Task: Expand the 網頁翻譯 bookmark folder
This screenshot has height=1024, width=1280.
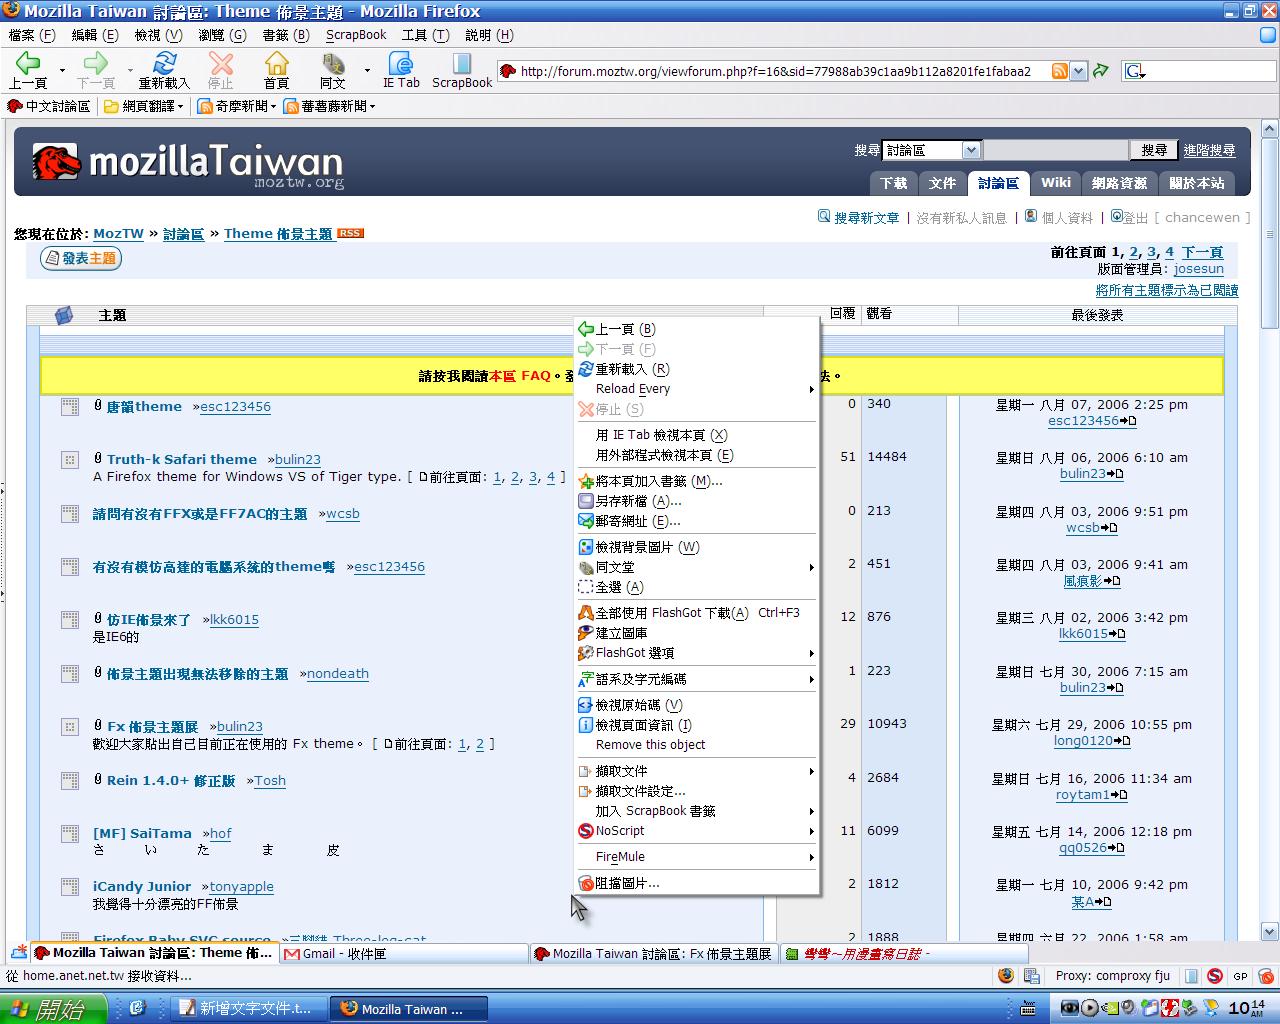Action: pyautogui.click(x=145, y=106)
